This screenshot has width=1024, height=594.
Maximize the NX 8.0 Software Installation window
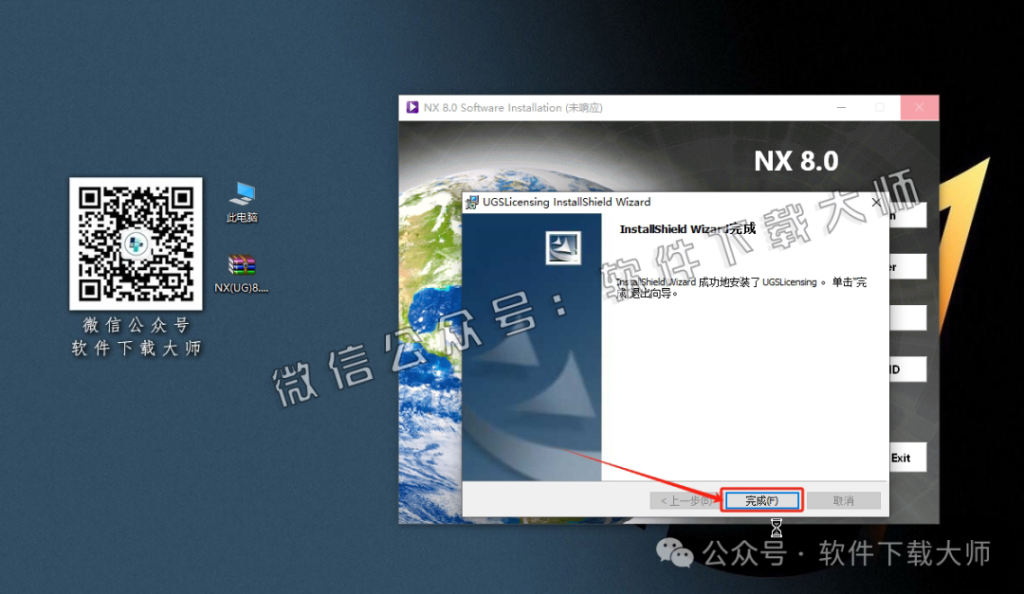880,108
